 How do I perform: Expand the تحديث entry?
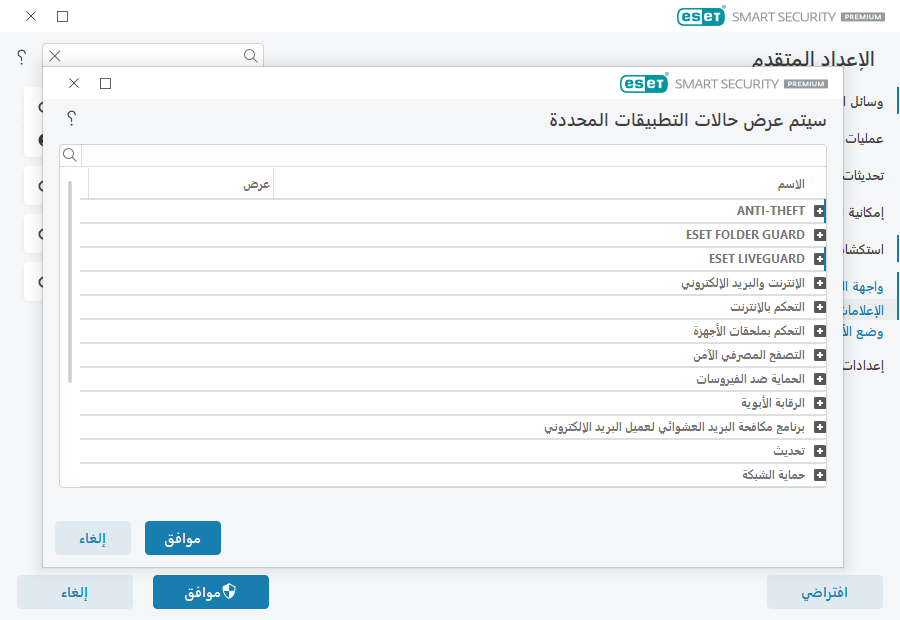(x=820, y=450)
